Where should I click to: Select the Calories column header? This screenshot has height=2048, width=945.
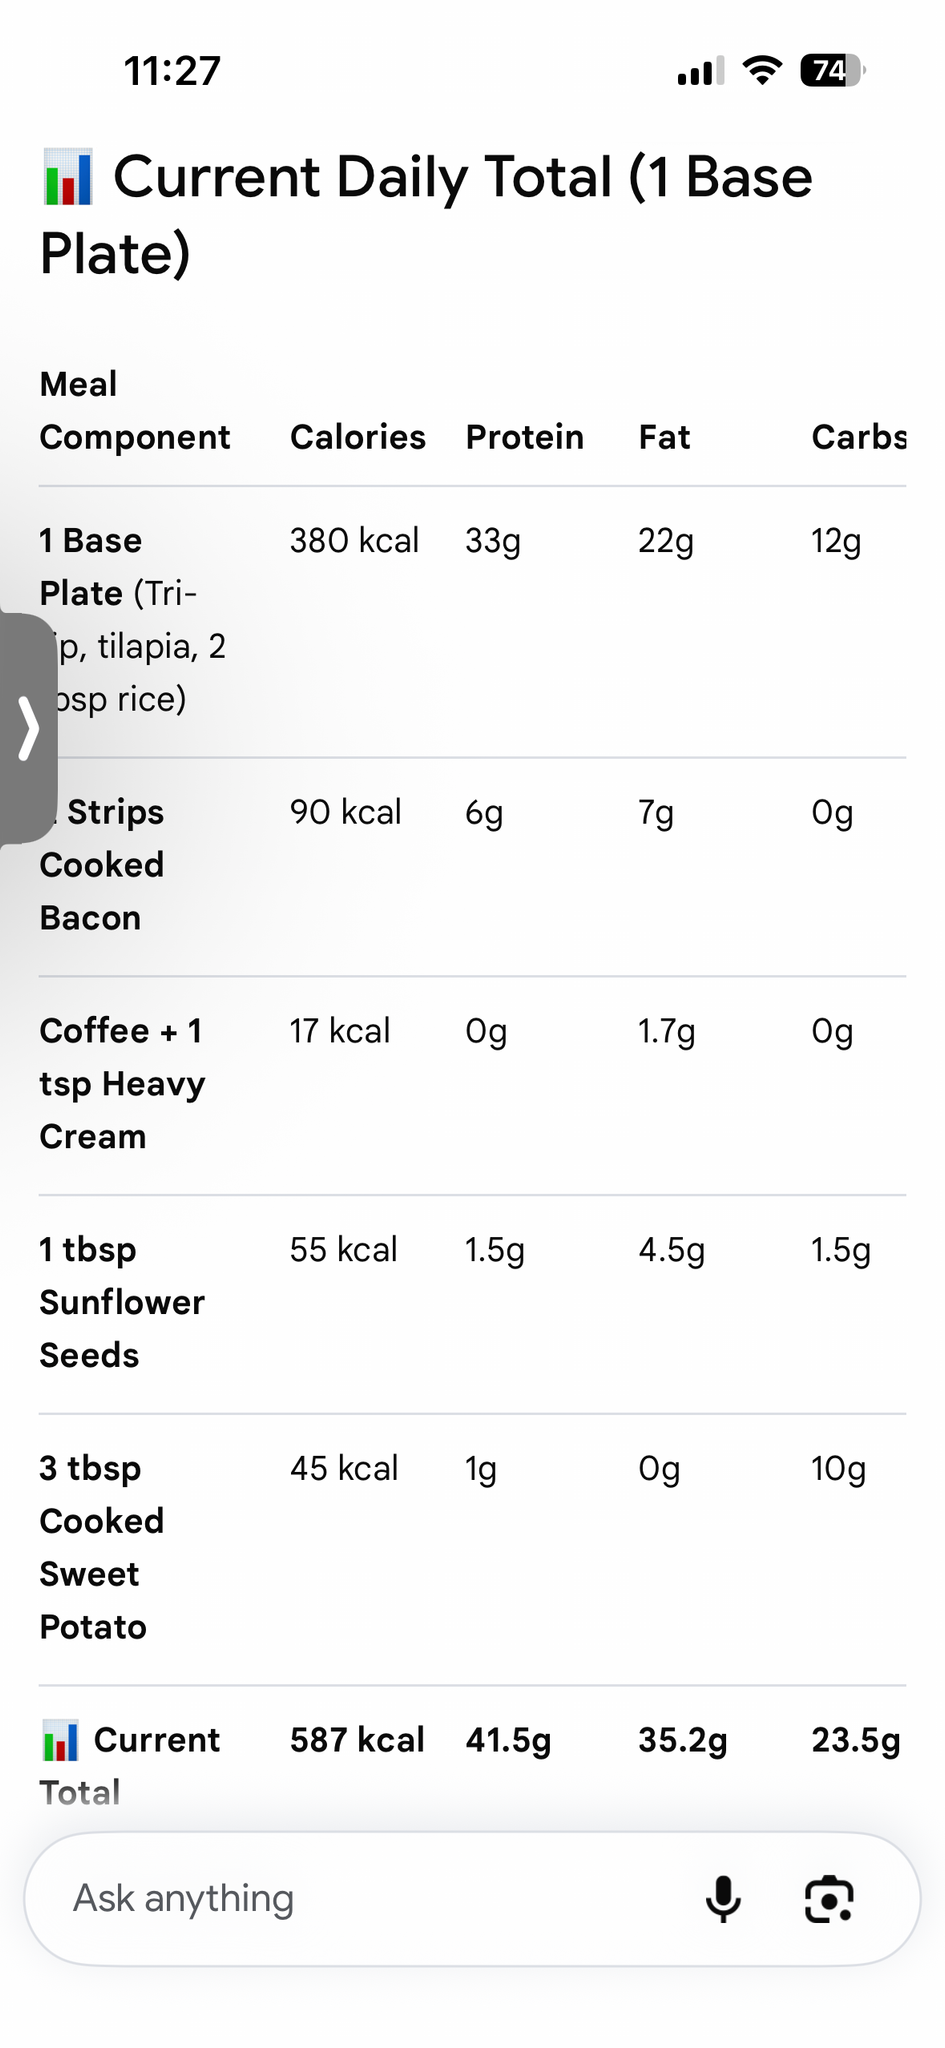click(358, 437)
